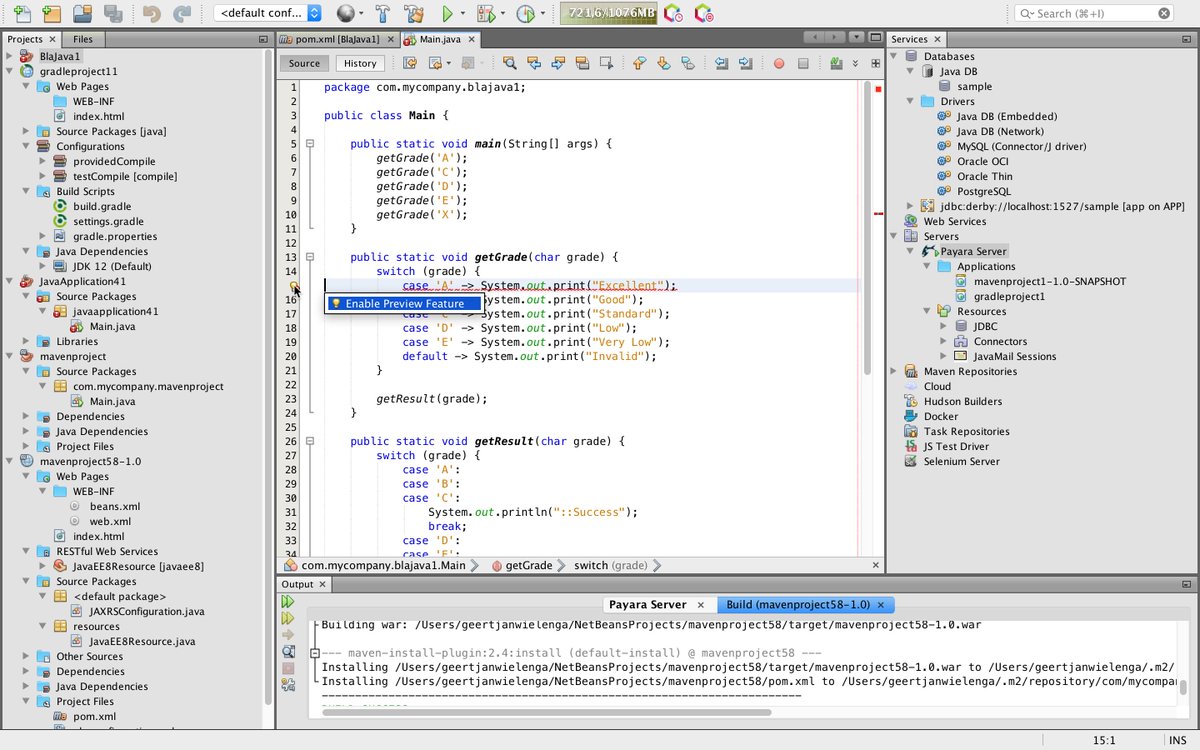Click the Shift Line Right editor icon
Screen dimensions: 1200x750
745,63
